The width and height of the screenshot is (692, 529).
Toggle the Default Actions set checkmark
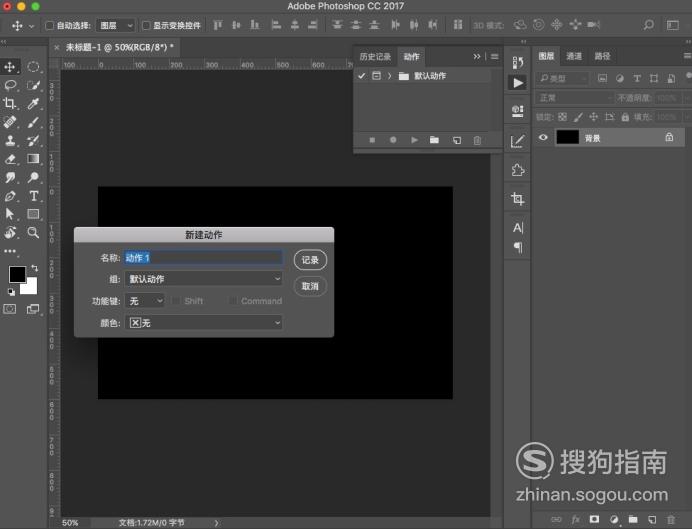(x=361, y=76)
